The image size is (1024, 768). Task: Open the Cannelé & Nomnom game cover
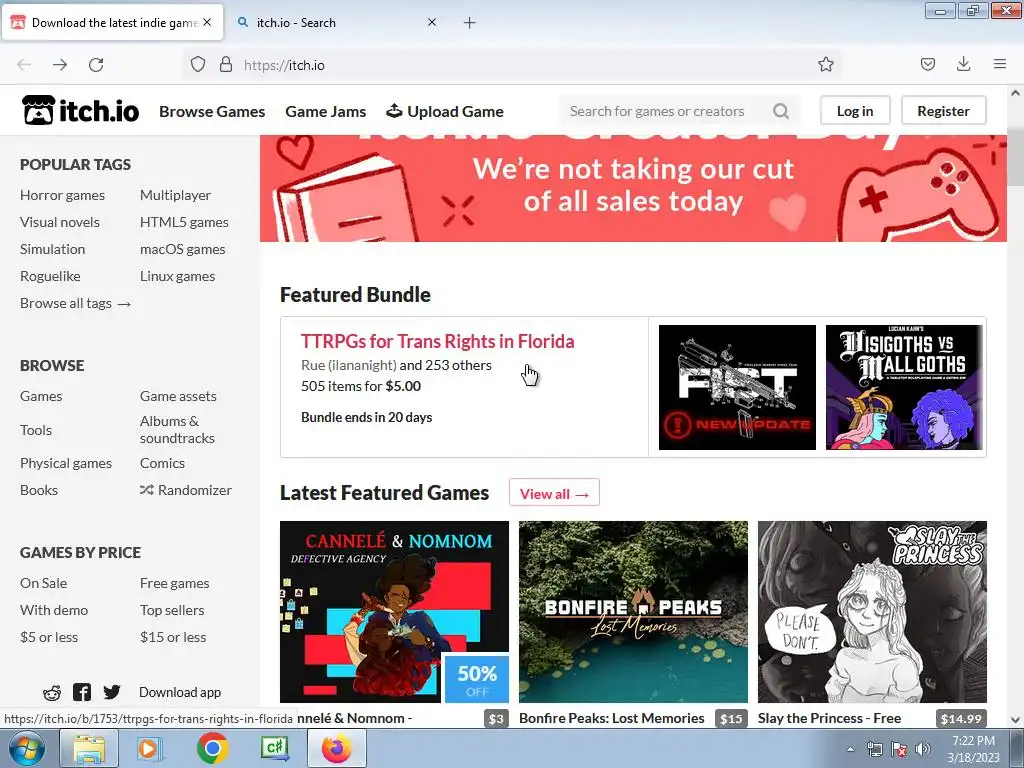click(x=394, y=612)
